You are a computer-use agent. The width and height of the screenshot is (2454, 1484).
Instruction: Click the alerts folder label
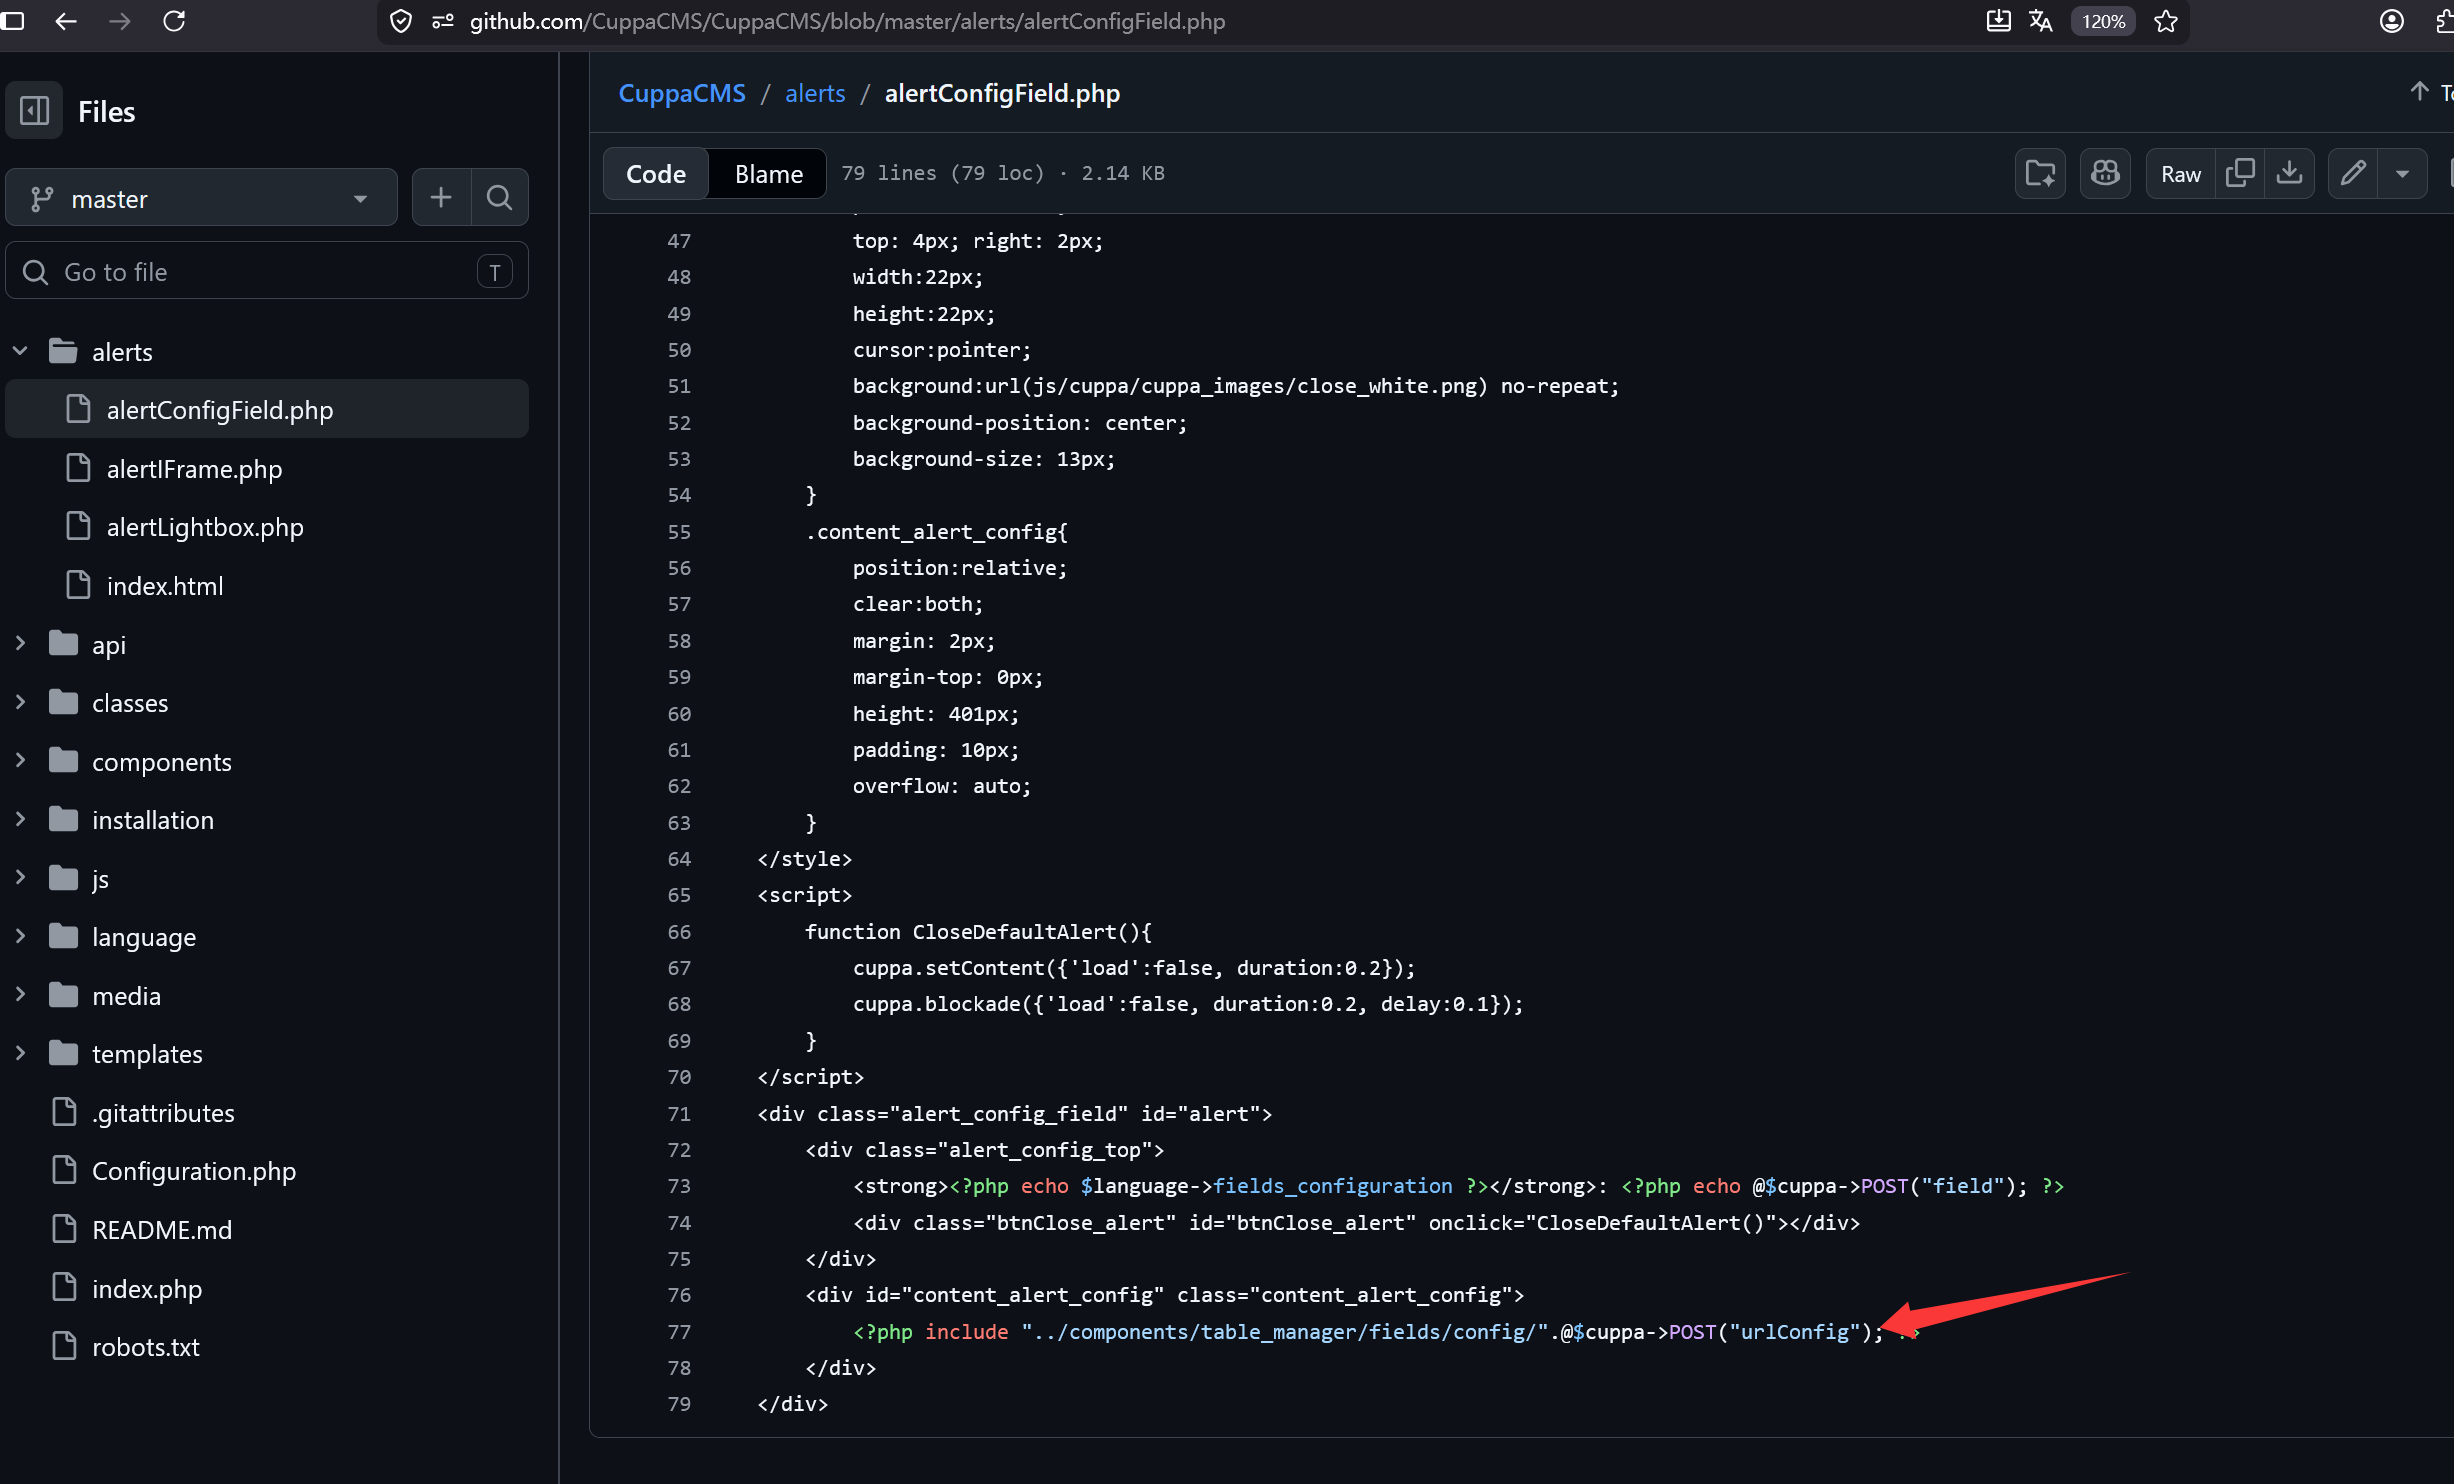click(122, 351)
